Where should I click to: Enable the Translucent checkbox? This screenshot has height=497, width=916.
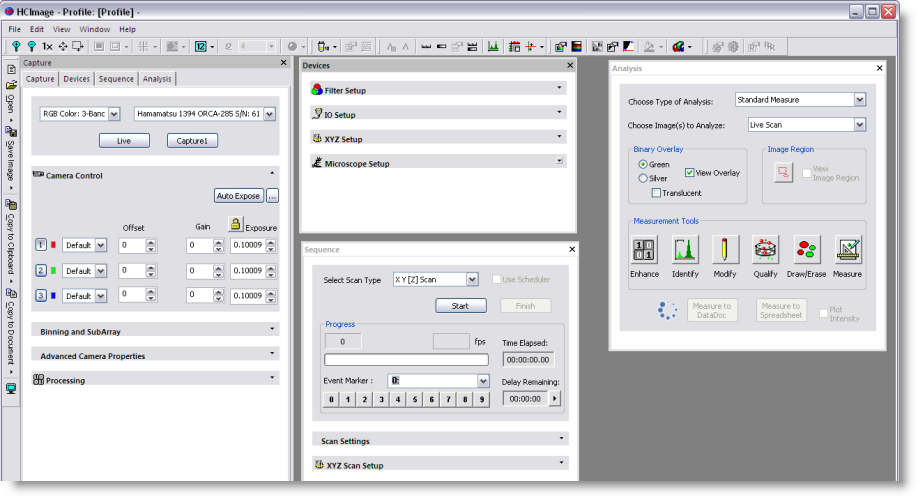(x=656, y=192)
